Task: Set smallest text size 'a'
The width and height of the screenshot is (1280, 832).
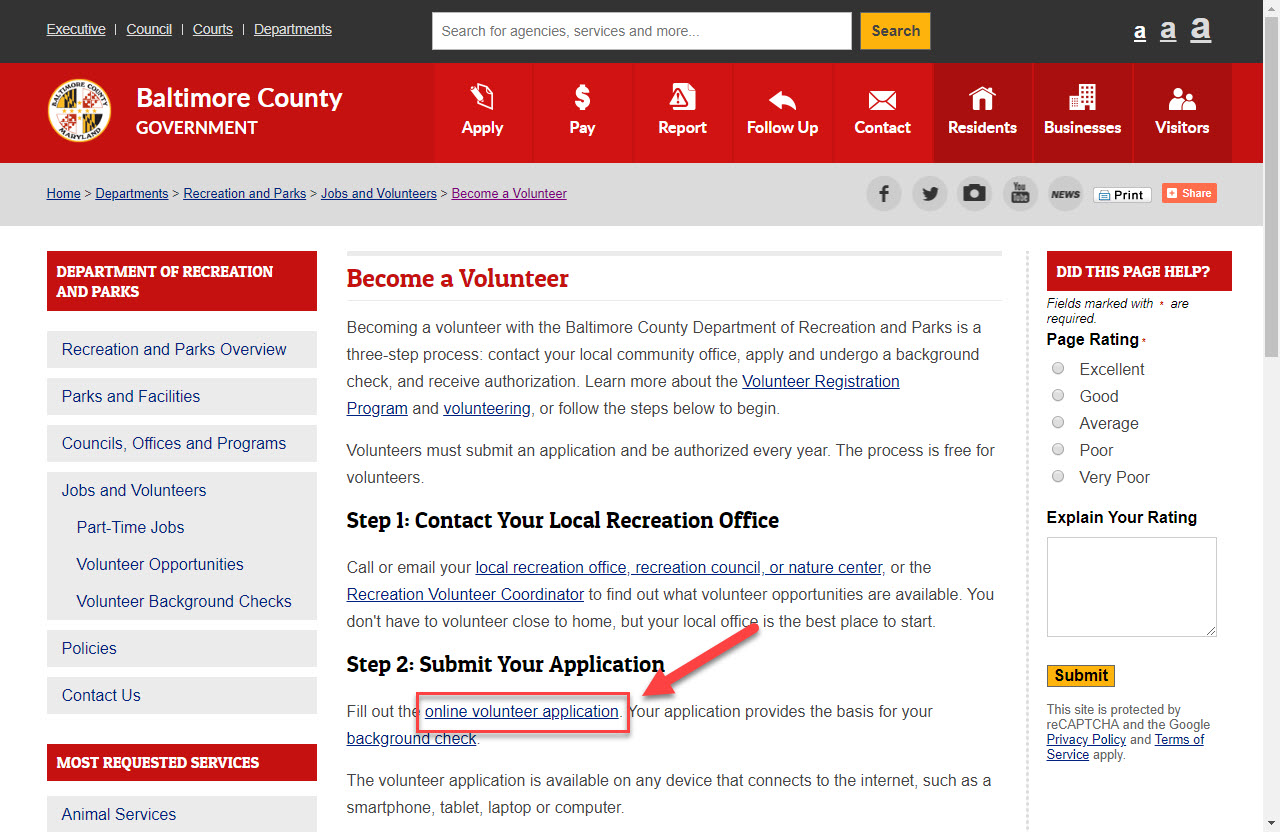Action: [1140, 32]
